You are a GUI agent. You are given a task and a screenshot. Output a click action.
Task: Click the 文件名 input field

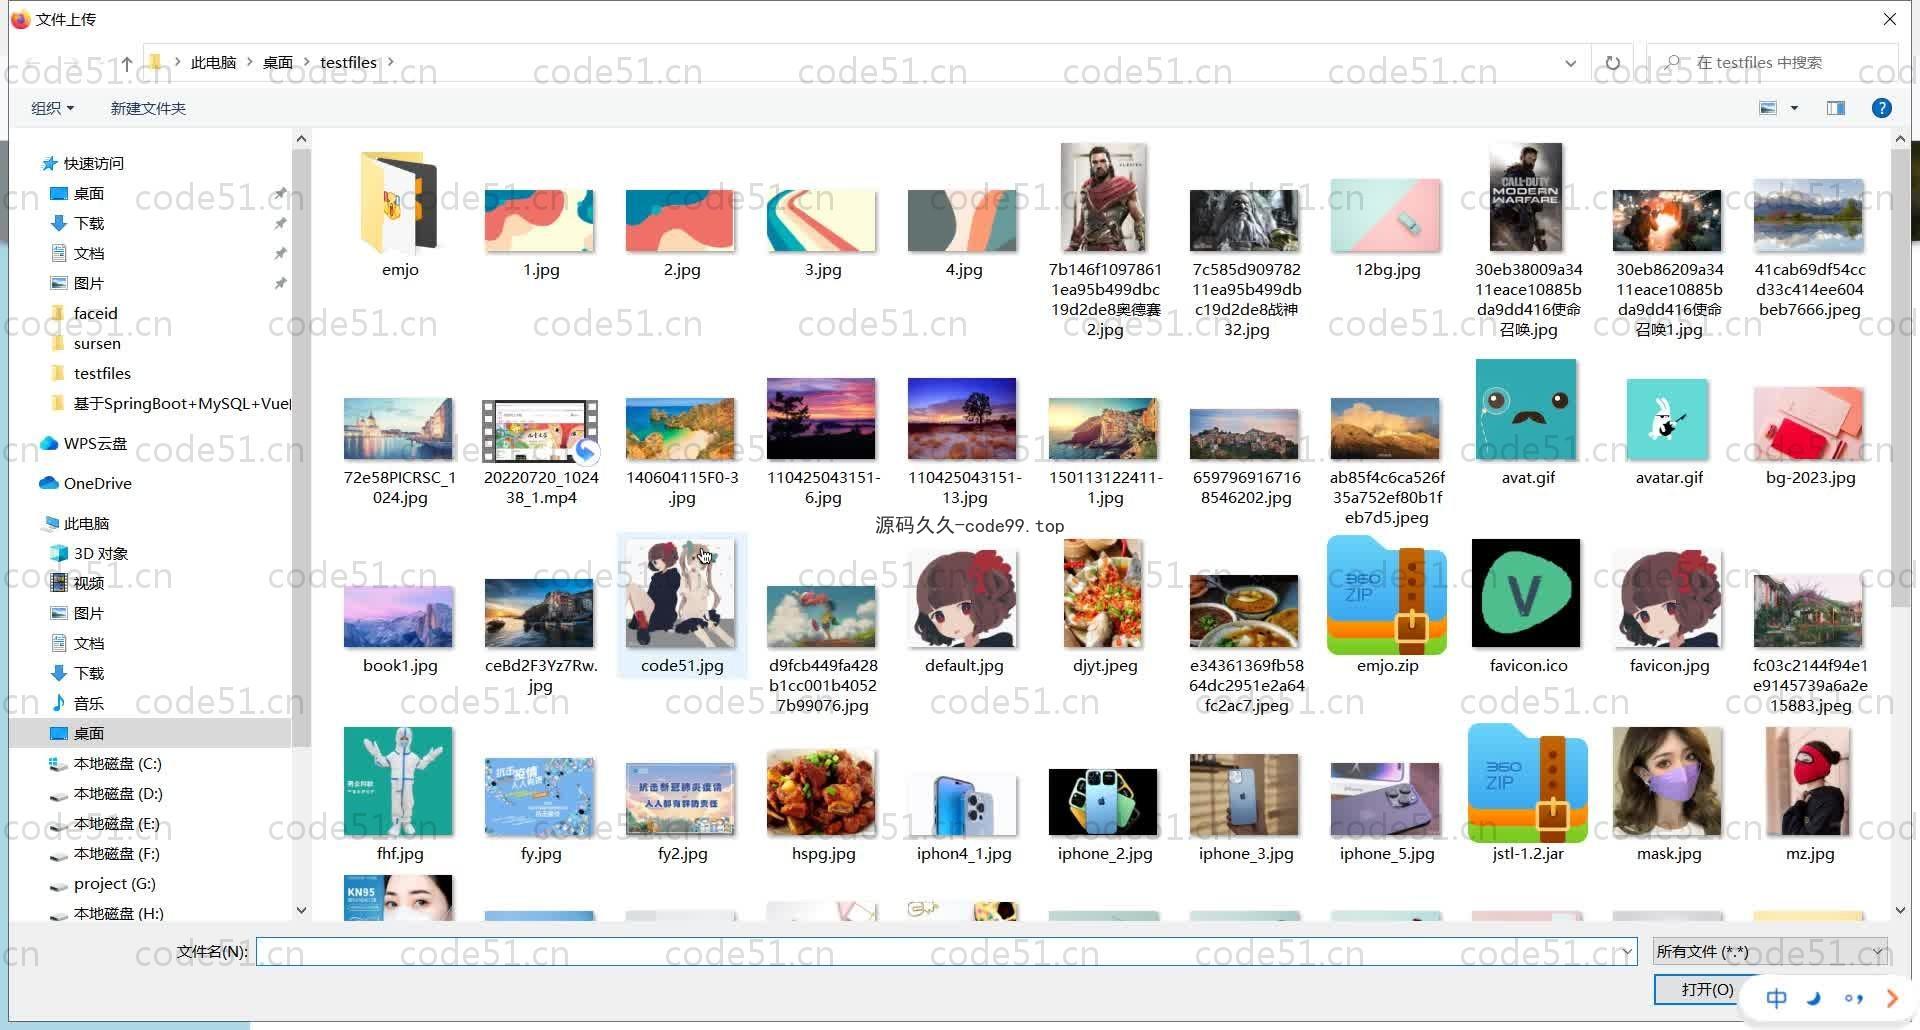click(940, 952)
